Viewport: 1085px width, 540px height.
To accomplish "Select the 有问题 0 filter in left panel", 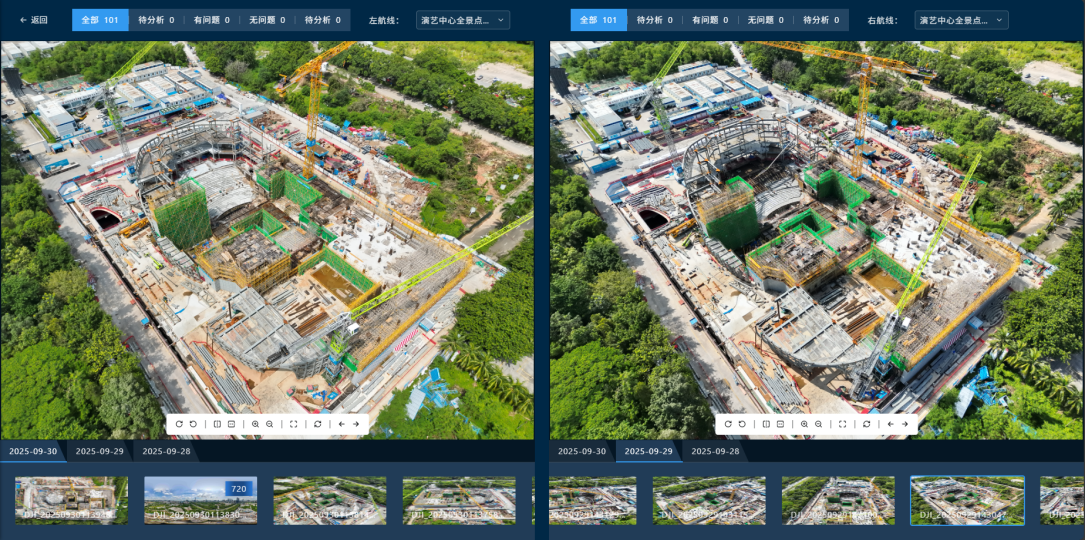I will coord(211,20).
